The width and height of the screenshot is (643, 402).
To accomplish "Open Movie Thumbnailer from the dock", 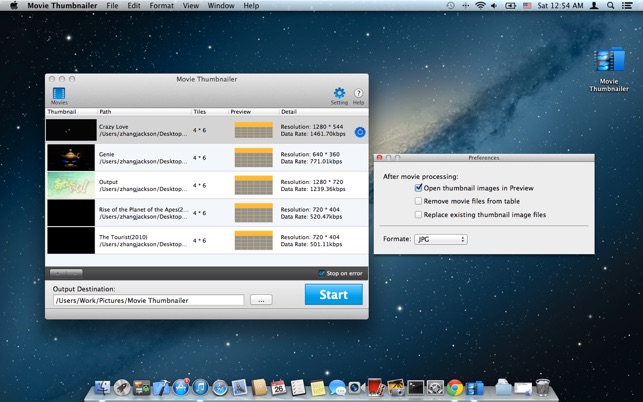I will coord(475,388).
